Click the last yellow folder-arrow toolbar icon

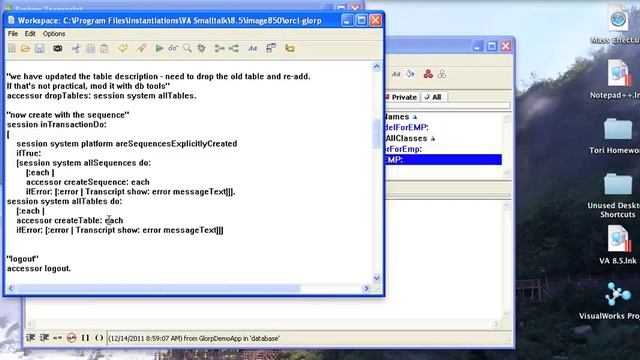pos(290,49)
